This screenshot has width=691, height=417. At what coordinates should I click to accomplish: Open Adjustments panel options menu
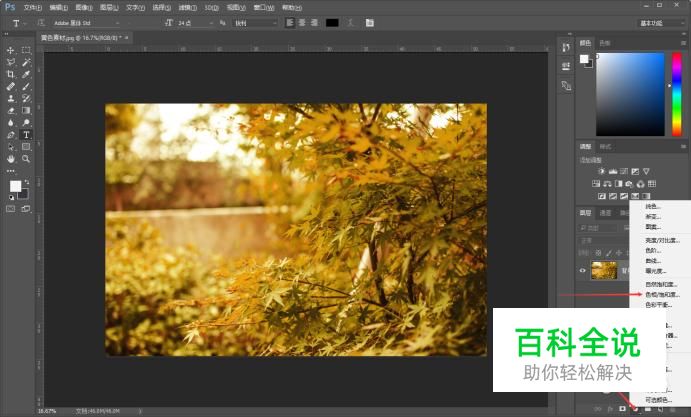tap(684, 146)
